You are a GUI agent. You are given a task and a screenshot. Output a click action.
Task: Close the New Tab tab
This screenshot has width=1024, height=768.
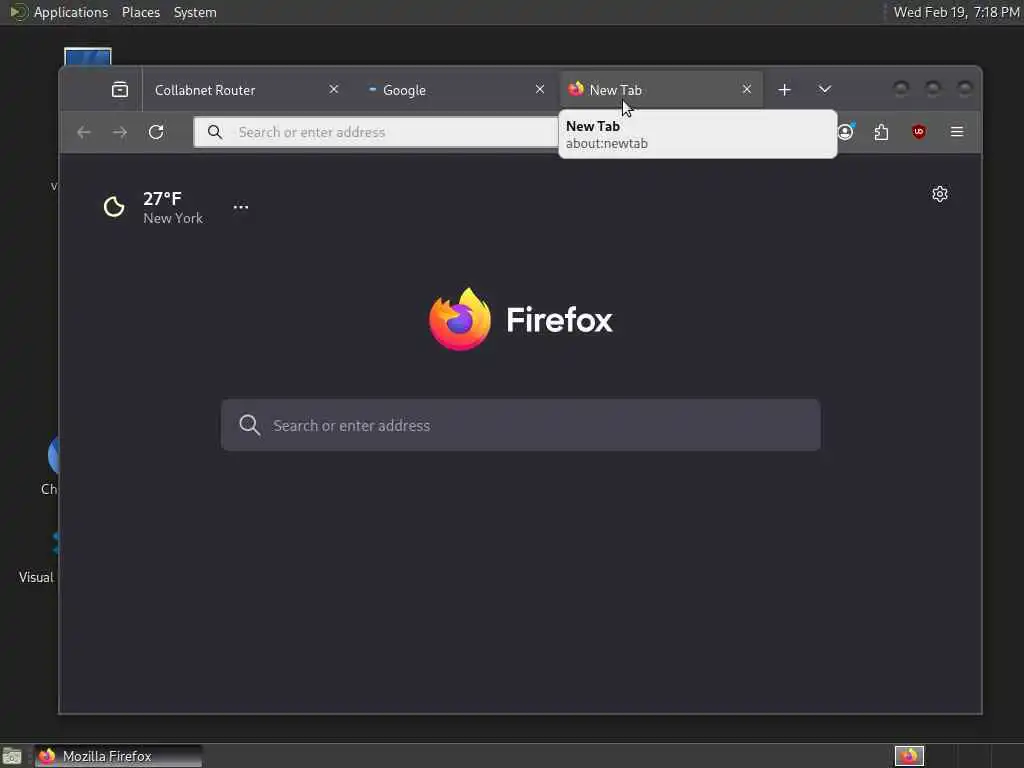(x=747, y=89)
